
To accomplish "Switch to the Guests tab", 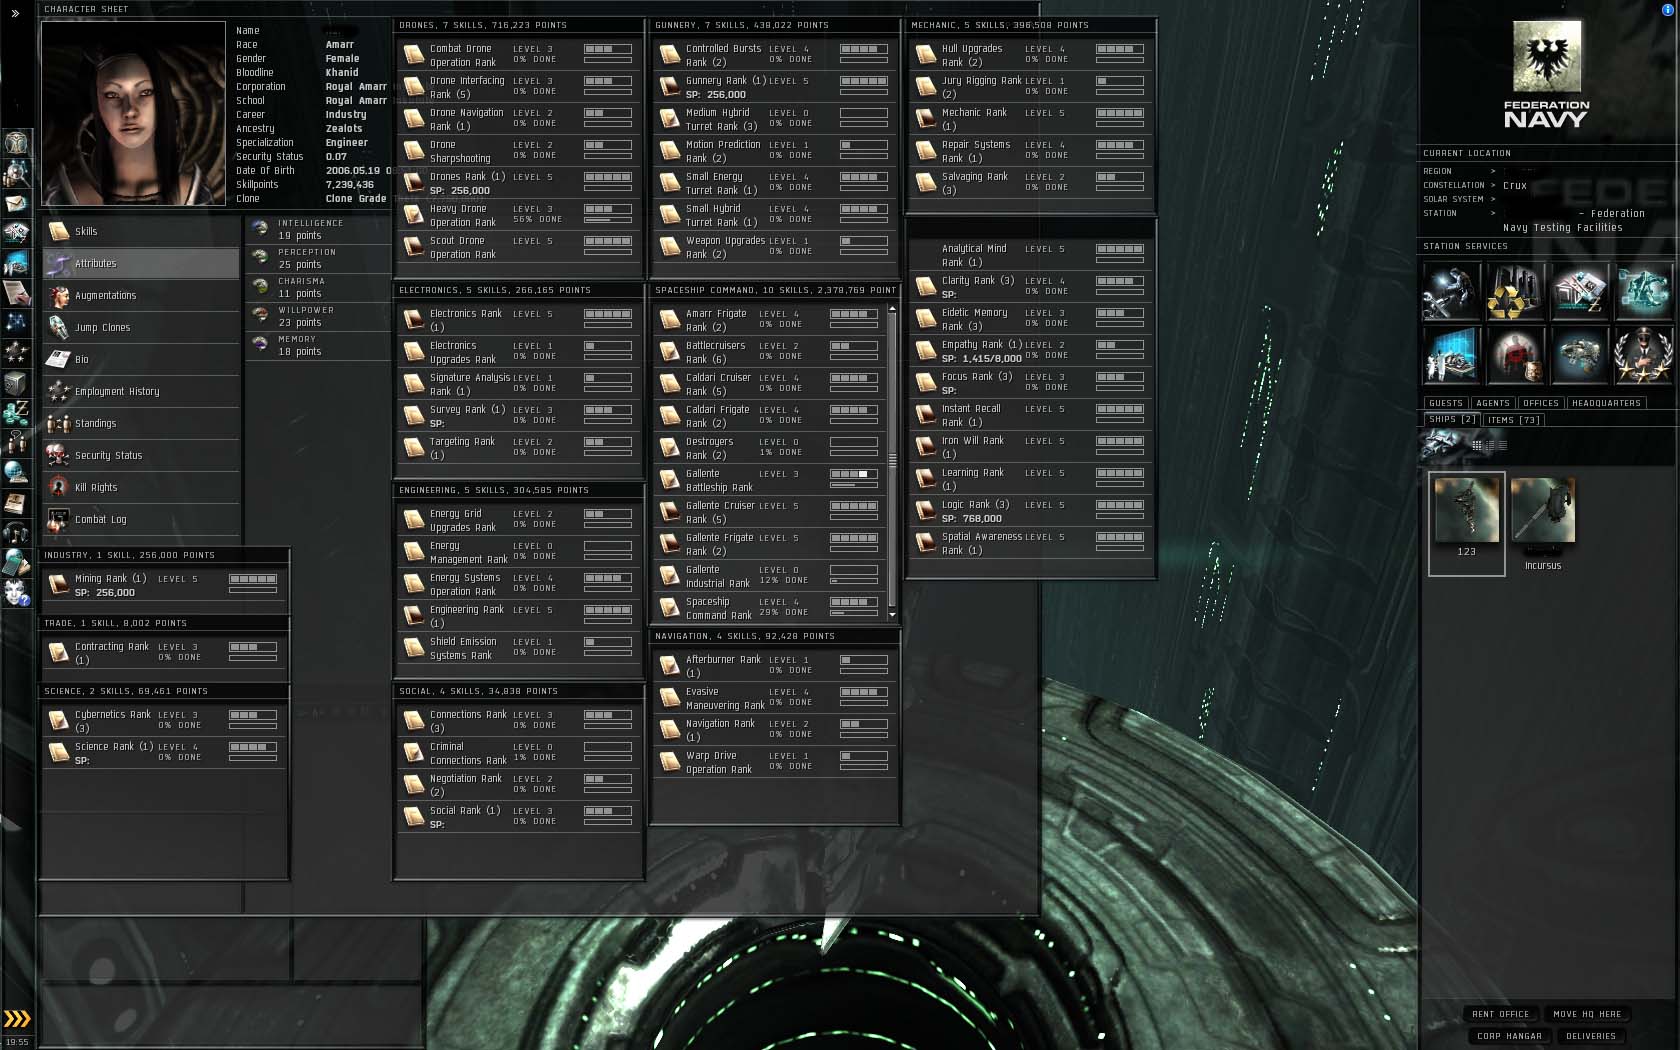I will (x=1446, y=403).
